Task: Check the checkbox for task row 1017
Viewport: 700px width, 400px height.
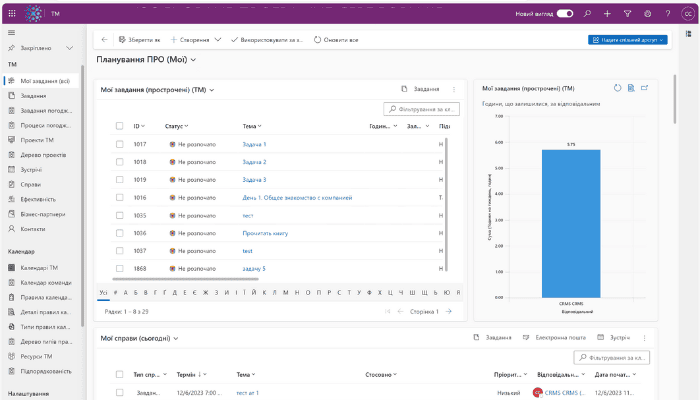Action: pos(118,144)
